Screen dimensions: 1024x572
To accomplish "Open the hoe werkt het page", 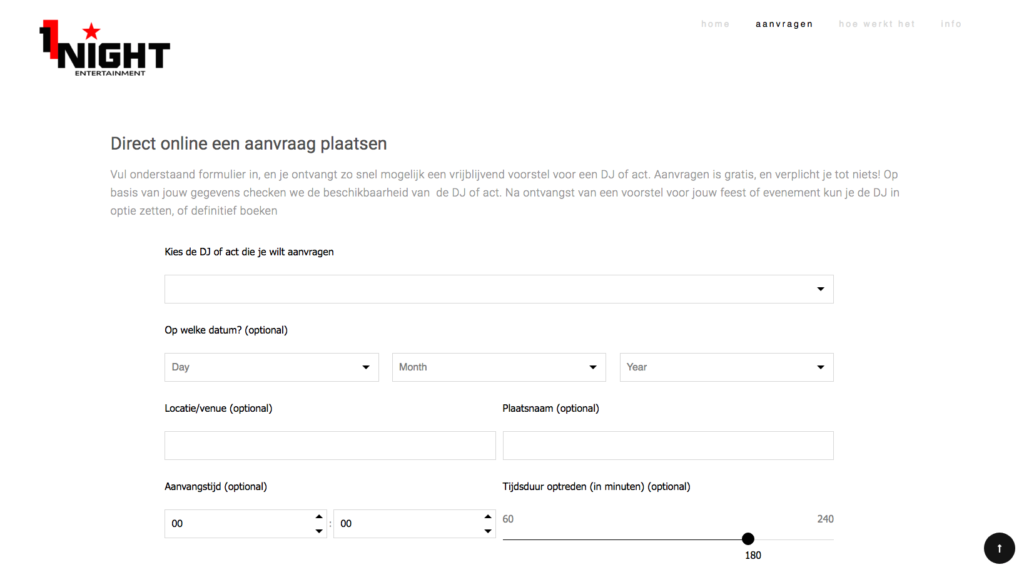I will 876,24.
